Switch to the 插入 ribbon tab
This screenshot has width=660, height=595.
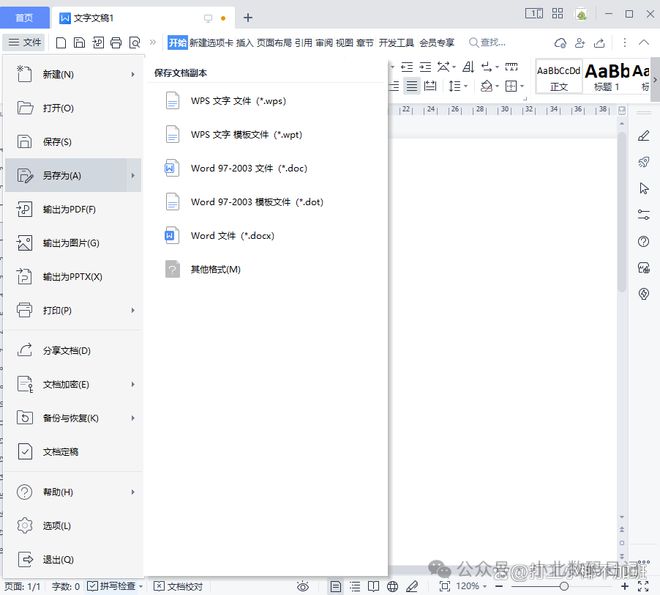(x=245, y=42)
